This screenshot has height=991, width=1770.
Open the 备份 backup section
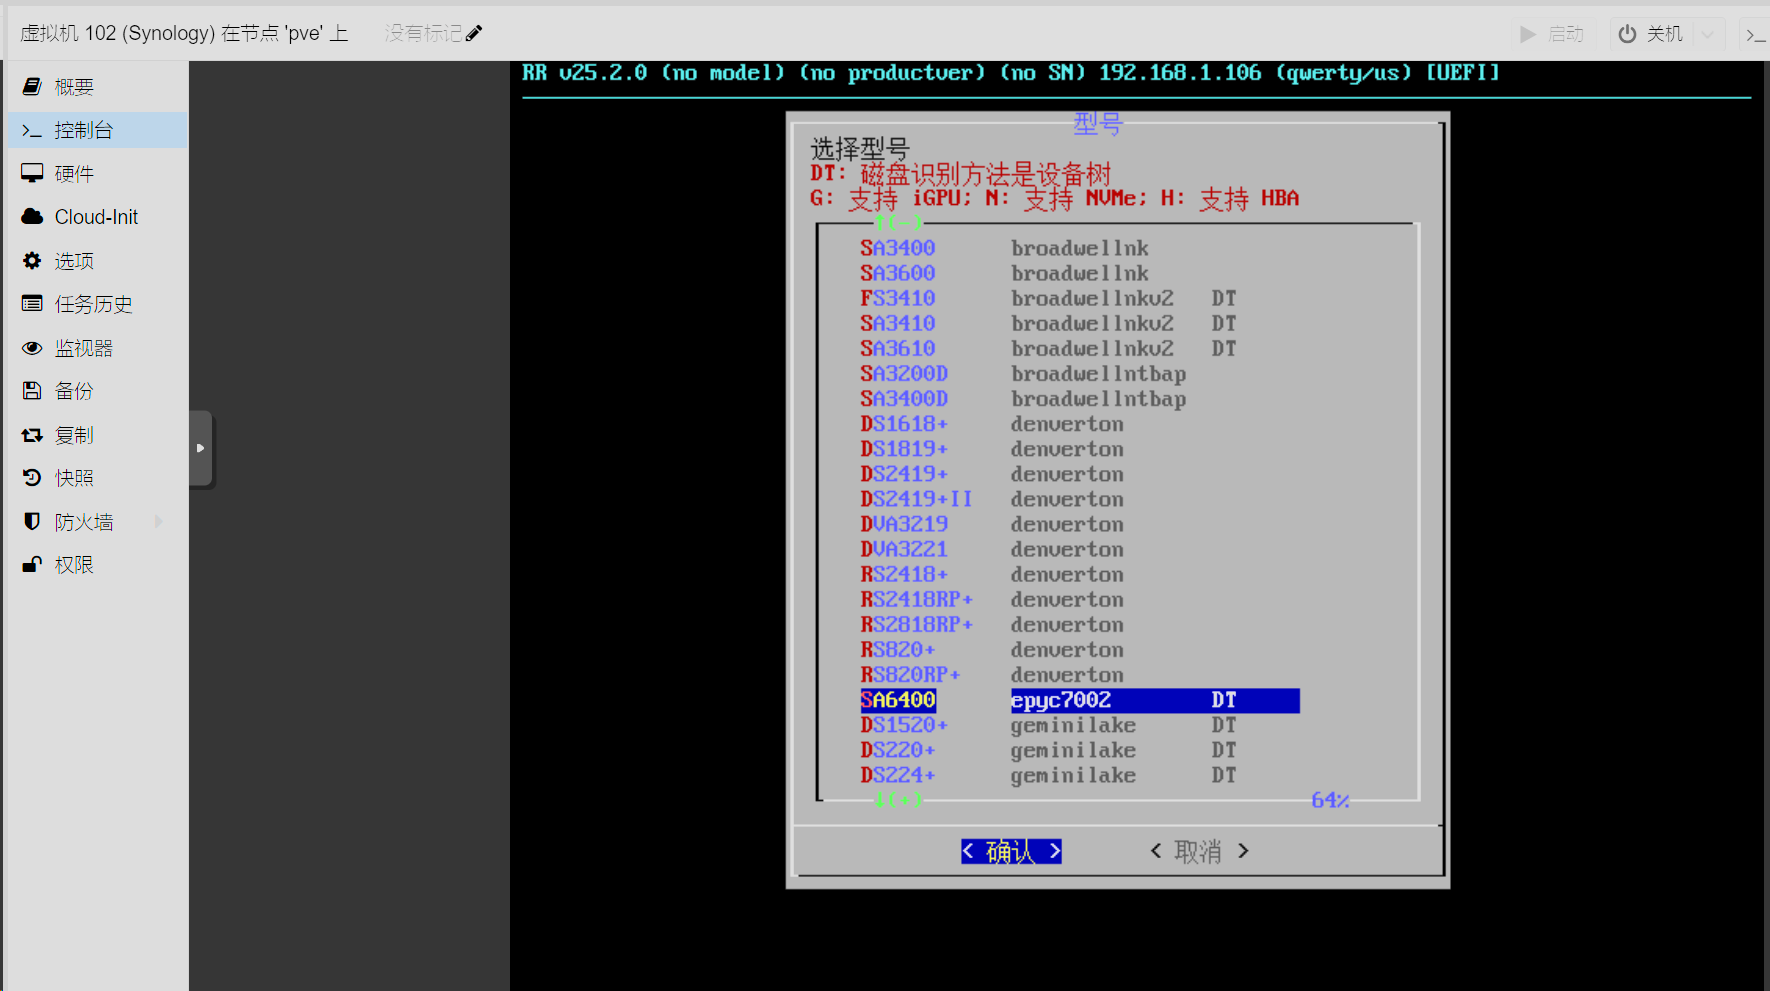click(97, 391)
